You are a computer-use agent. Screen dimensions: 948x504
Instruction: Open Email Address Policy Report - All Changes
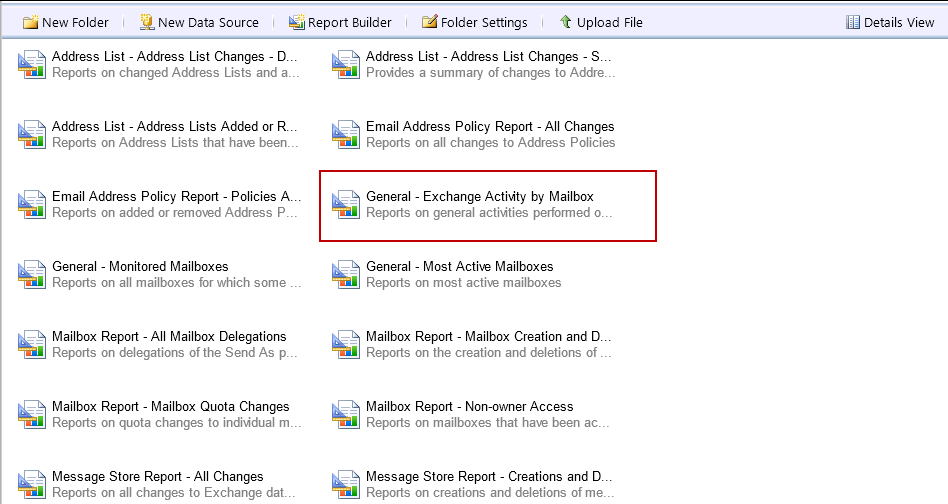pyautogui.click(x=490, y=126)
